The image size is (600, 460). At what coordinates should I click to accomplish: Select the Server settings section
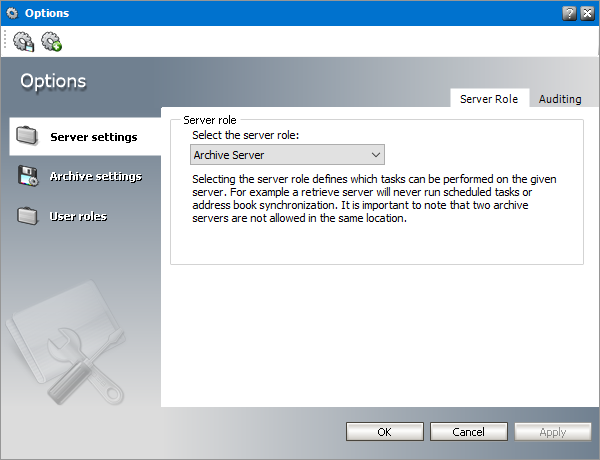pos(85,137)
